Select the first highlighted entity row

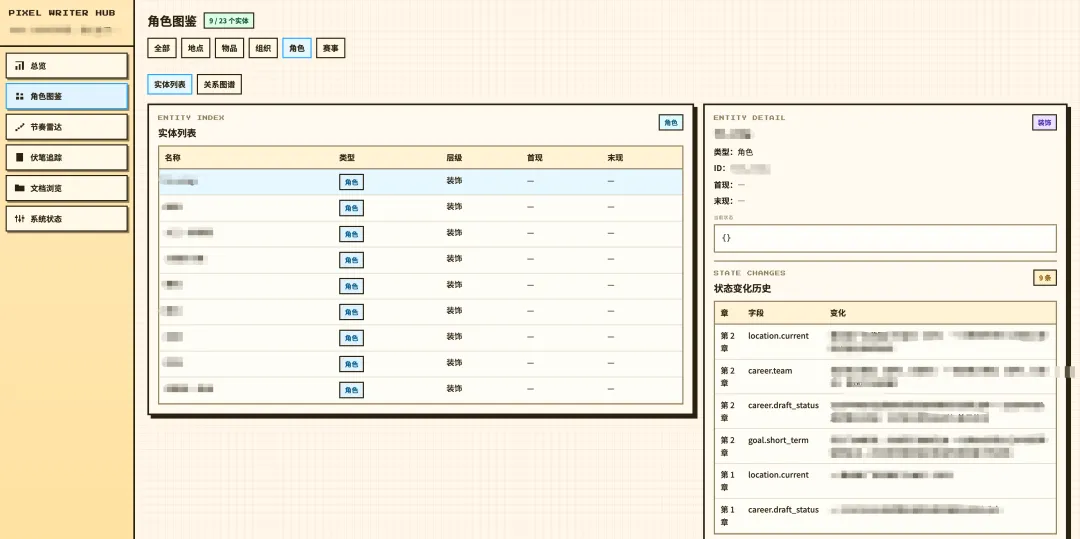pyautogui.click(x=421, y=182)
